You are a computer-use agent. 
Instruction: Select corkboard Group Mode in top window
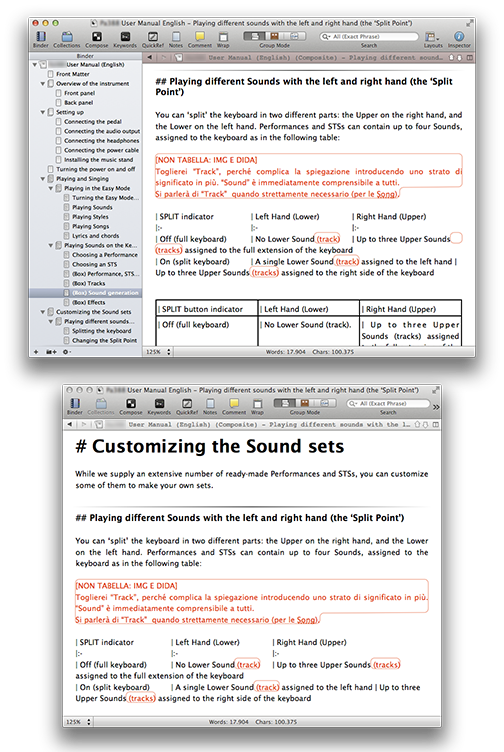pyautogui.click(x=275, y=36)
